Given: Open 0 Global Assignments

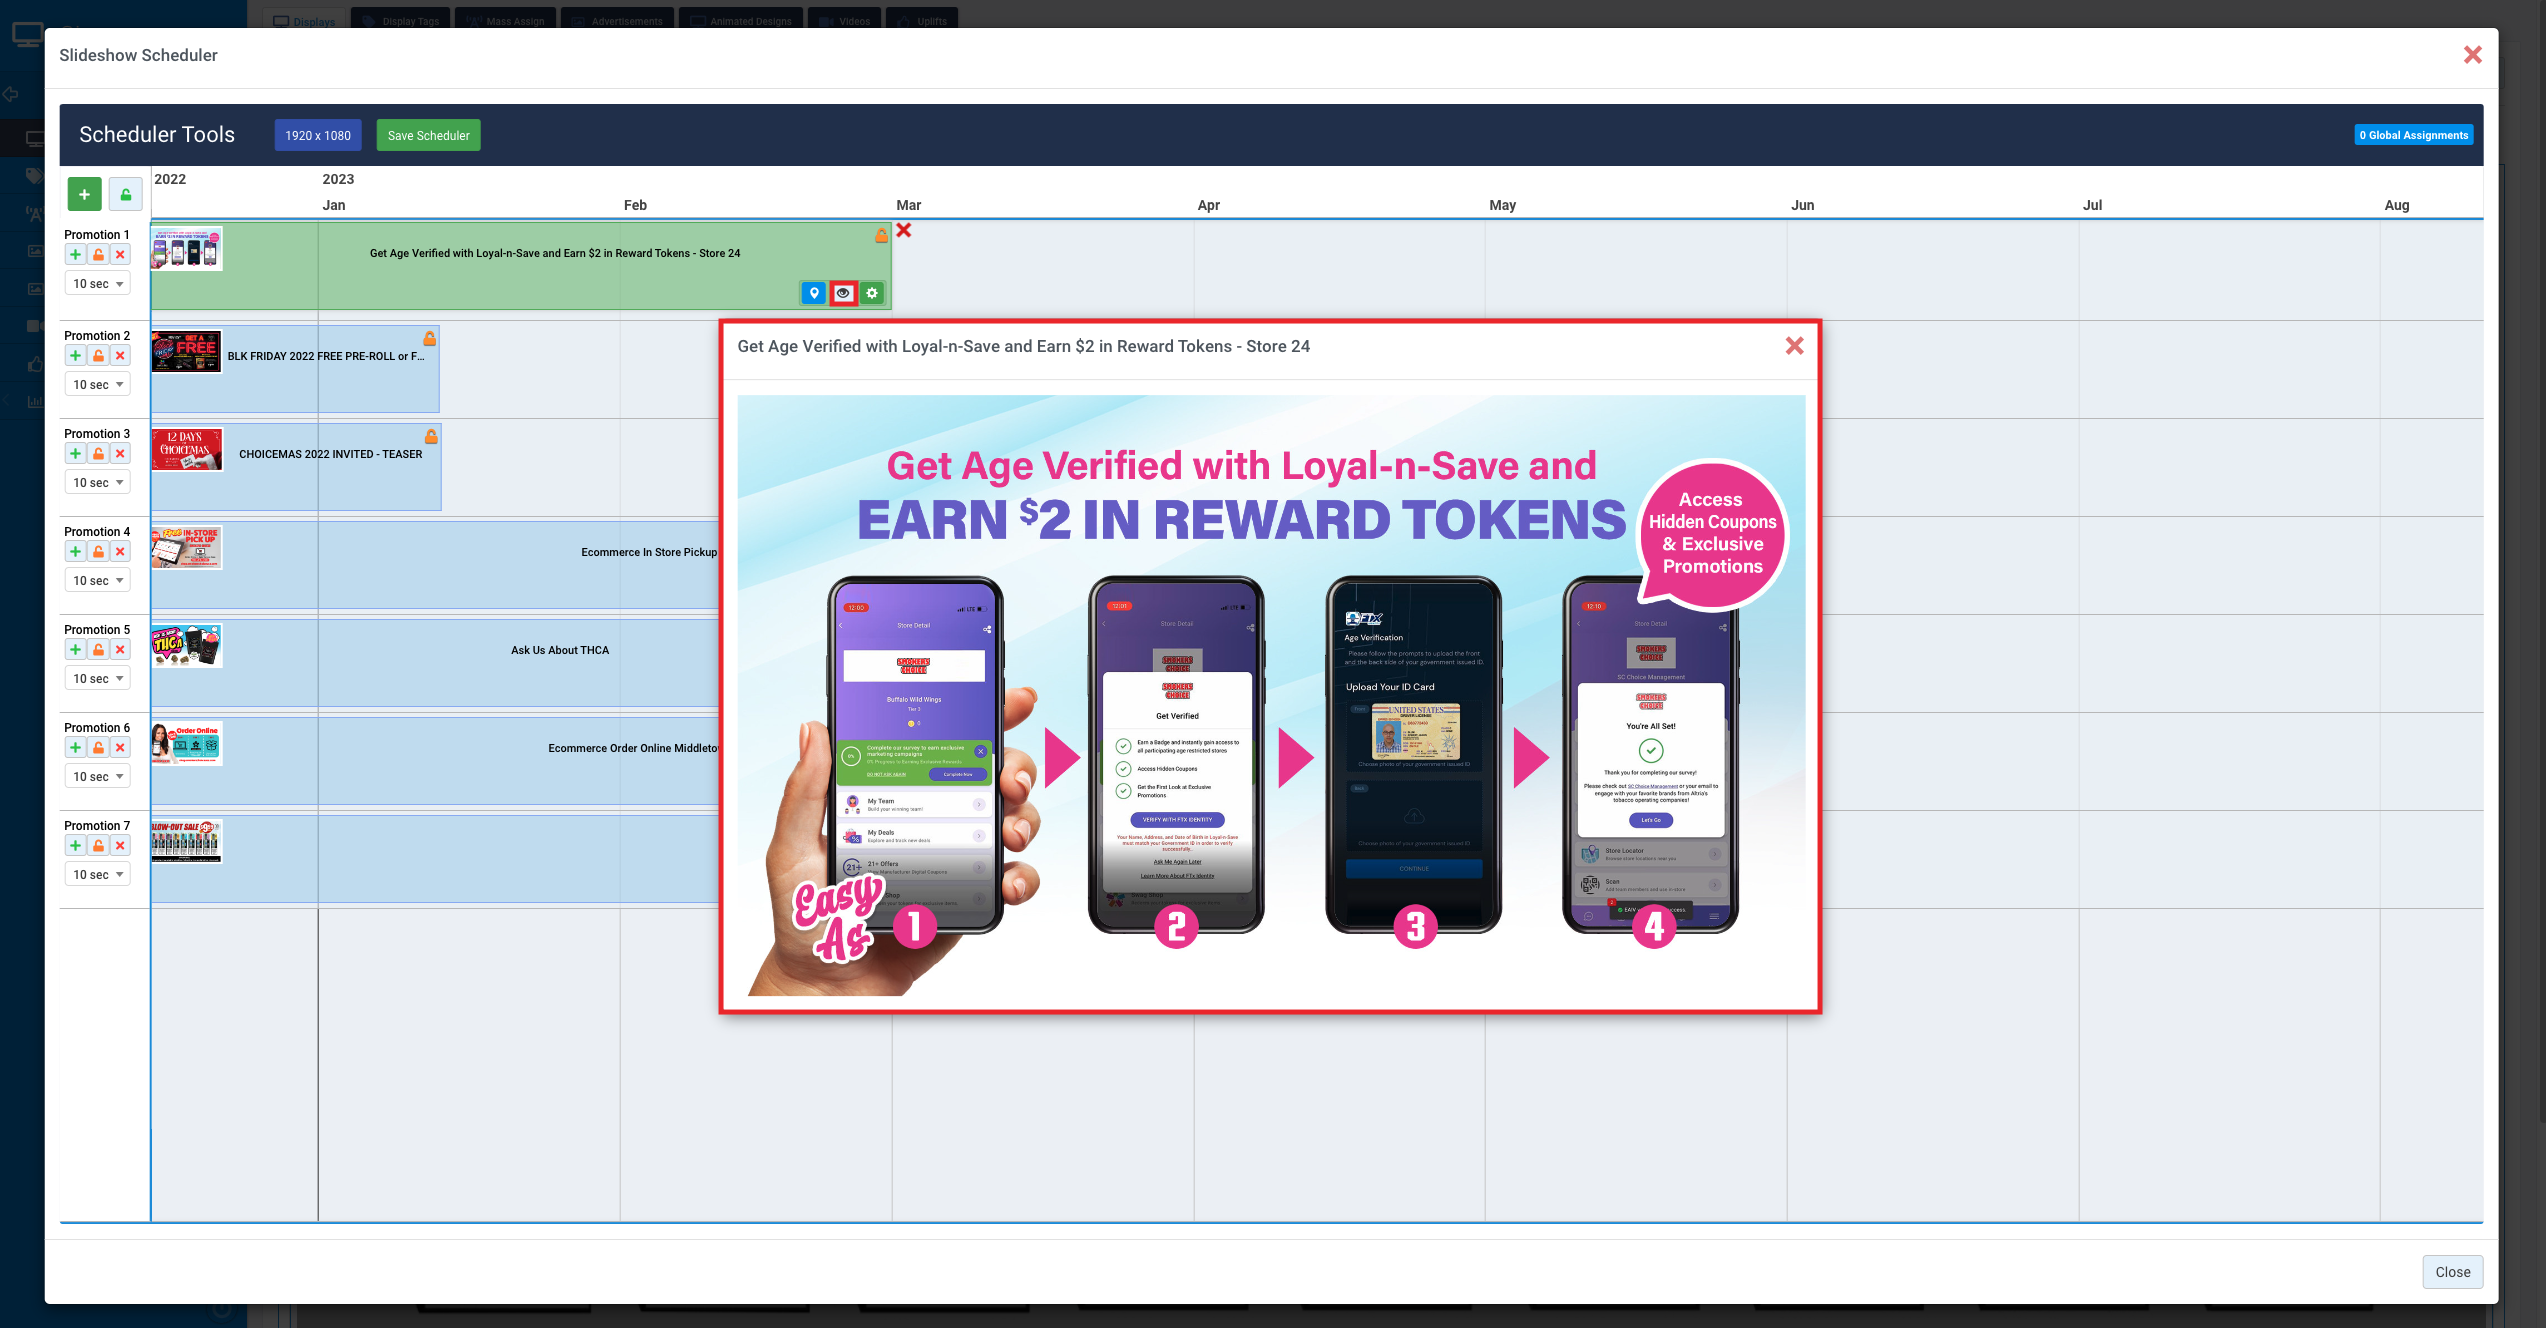Looking at the screenshot, I should (2414, 136).
